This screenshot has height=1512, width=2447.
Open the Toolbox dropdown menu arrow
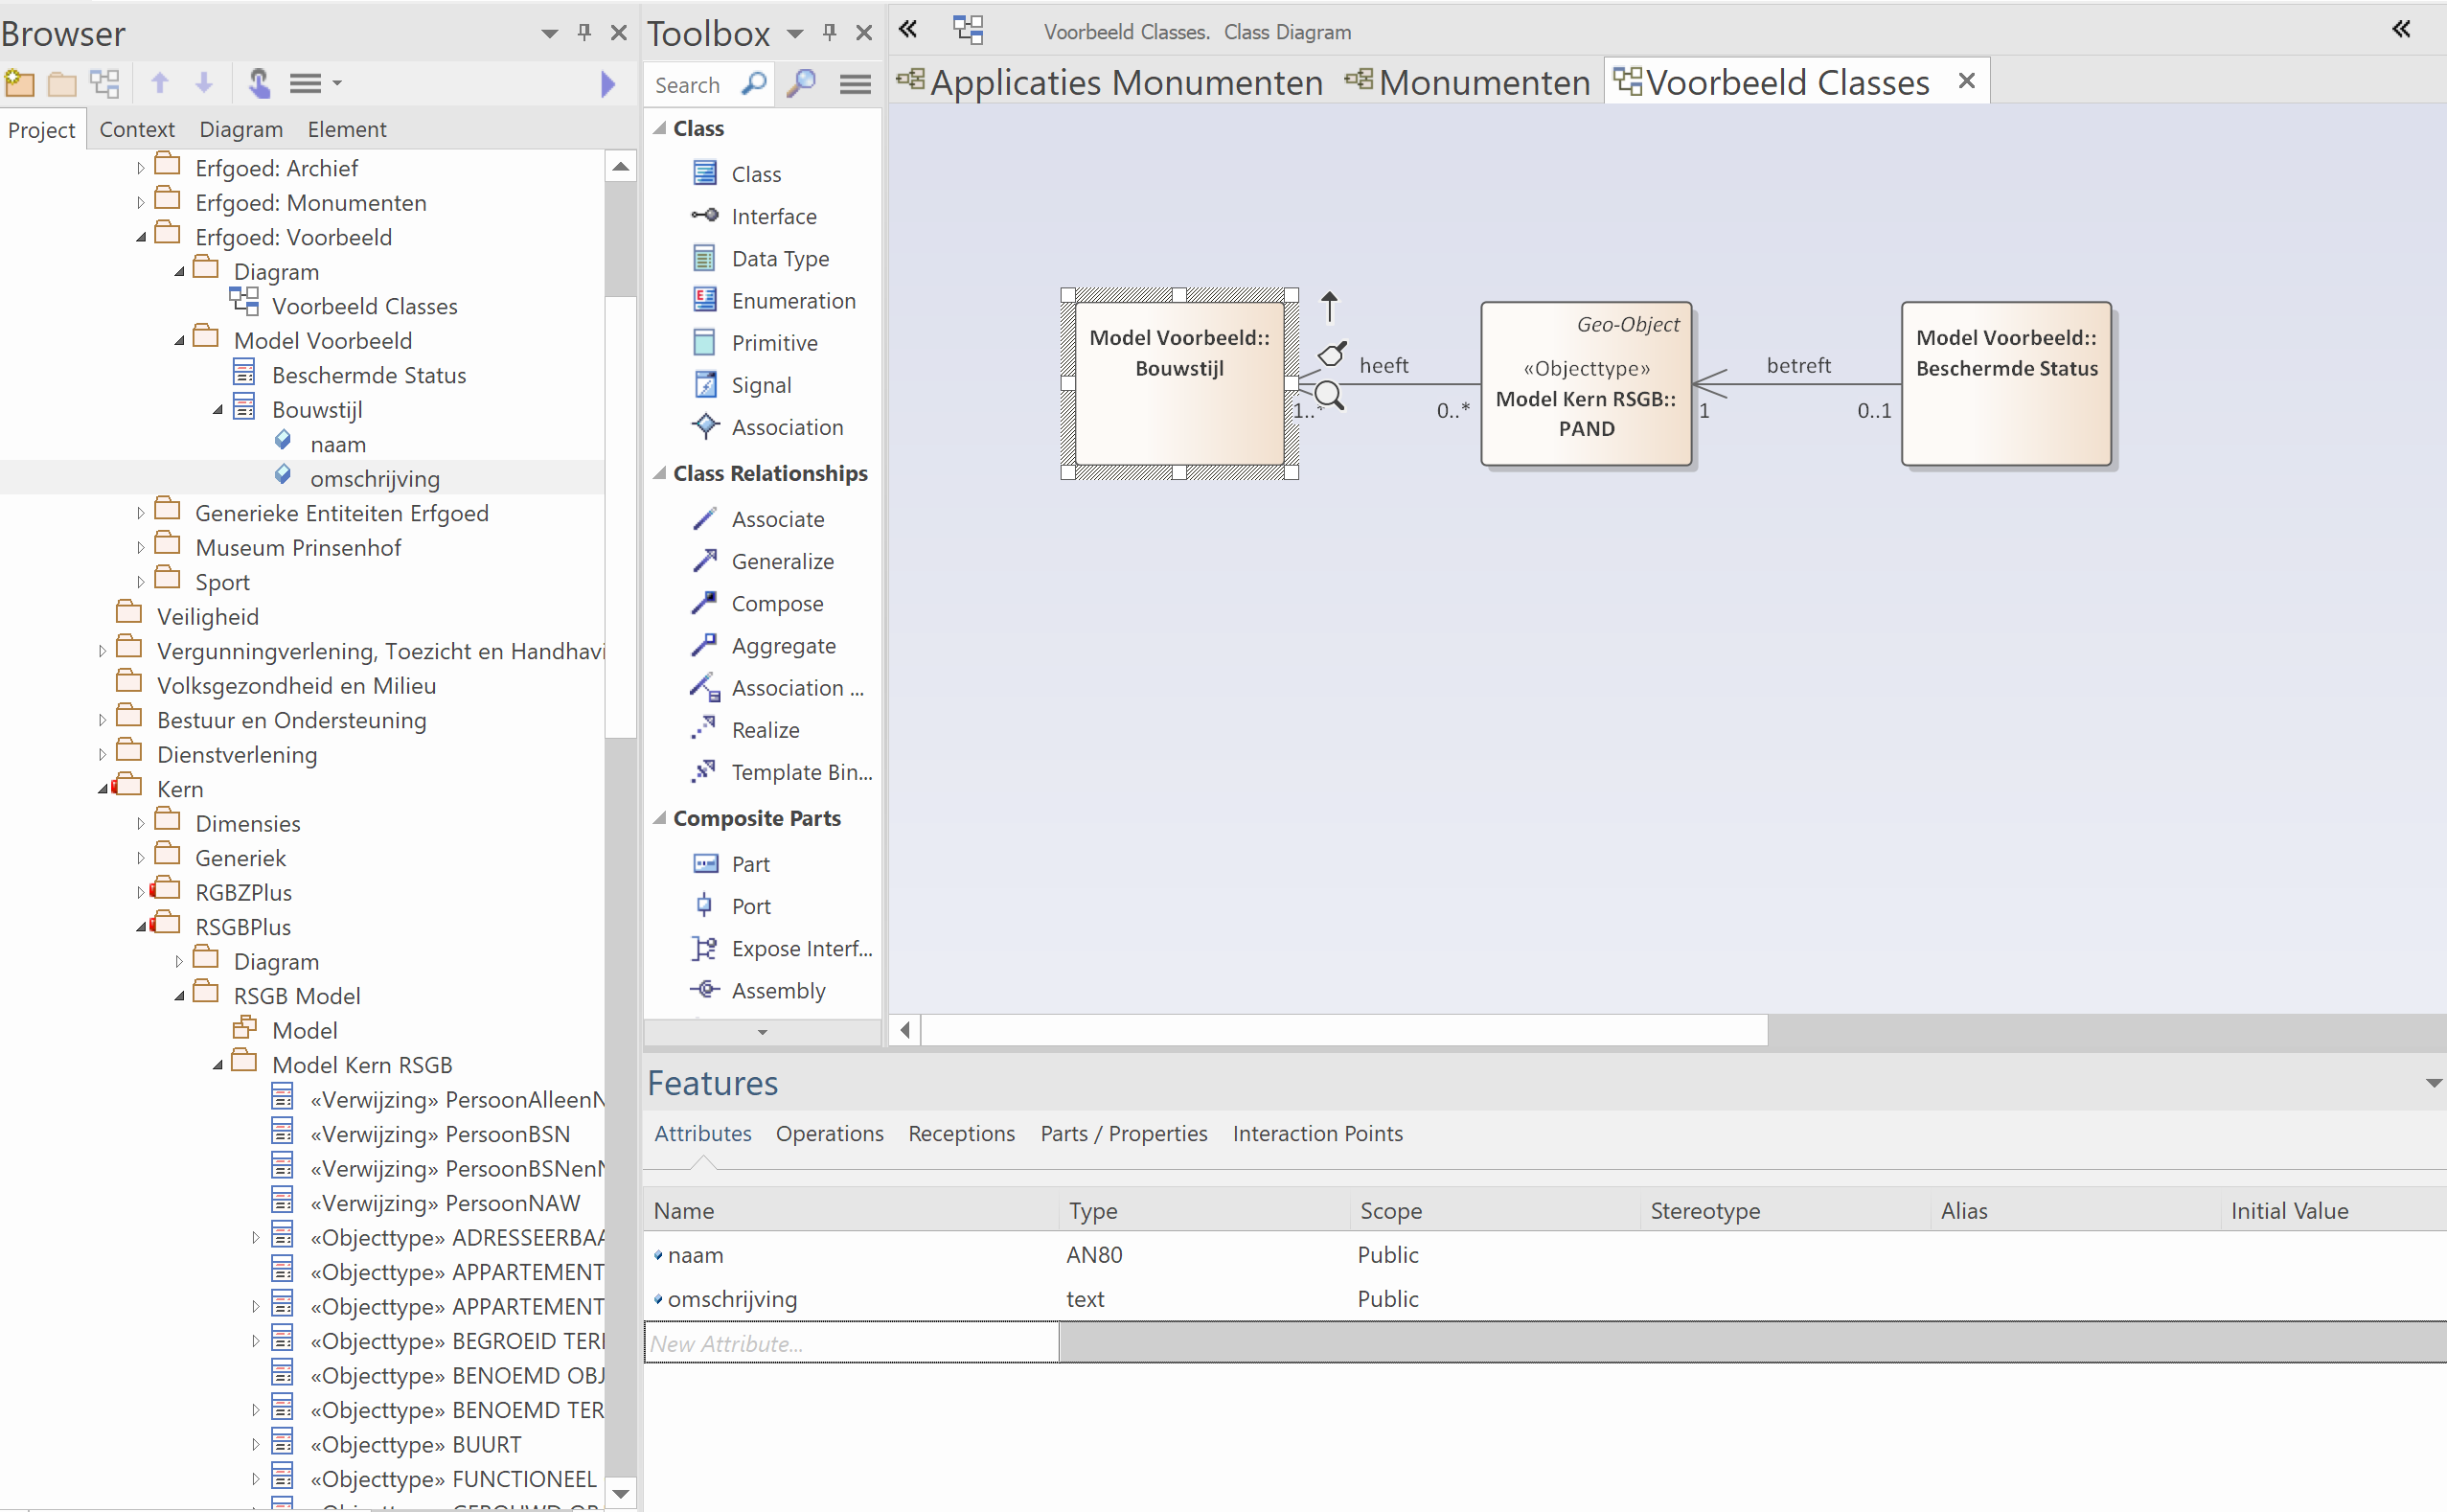pos(795,34)
